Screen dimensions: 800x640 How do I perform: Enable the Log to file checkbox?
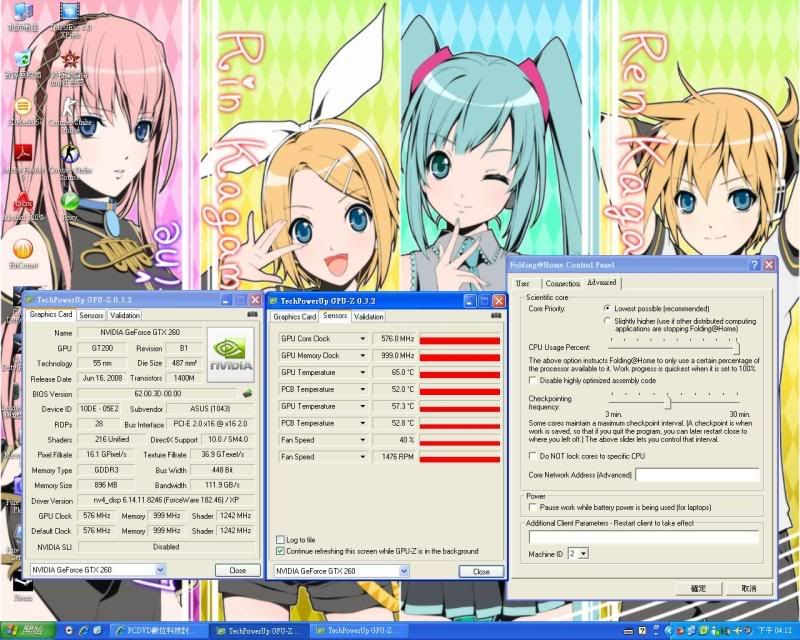click(280, 539)
